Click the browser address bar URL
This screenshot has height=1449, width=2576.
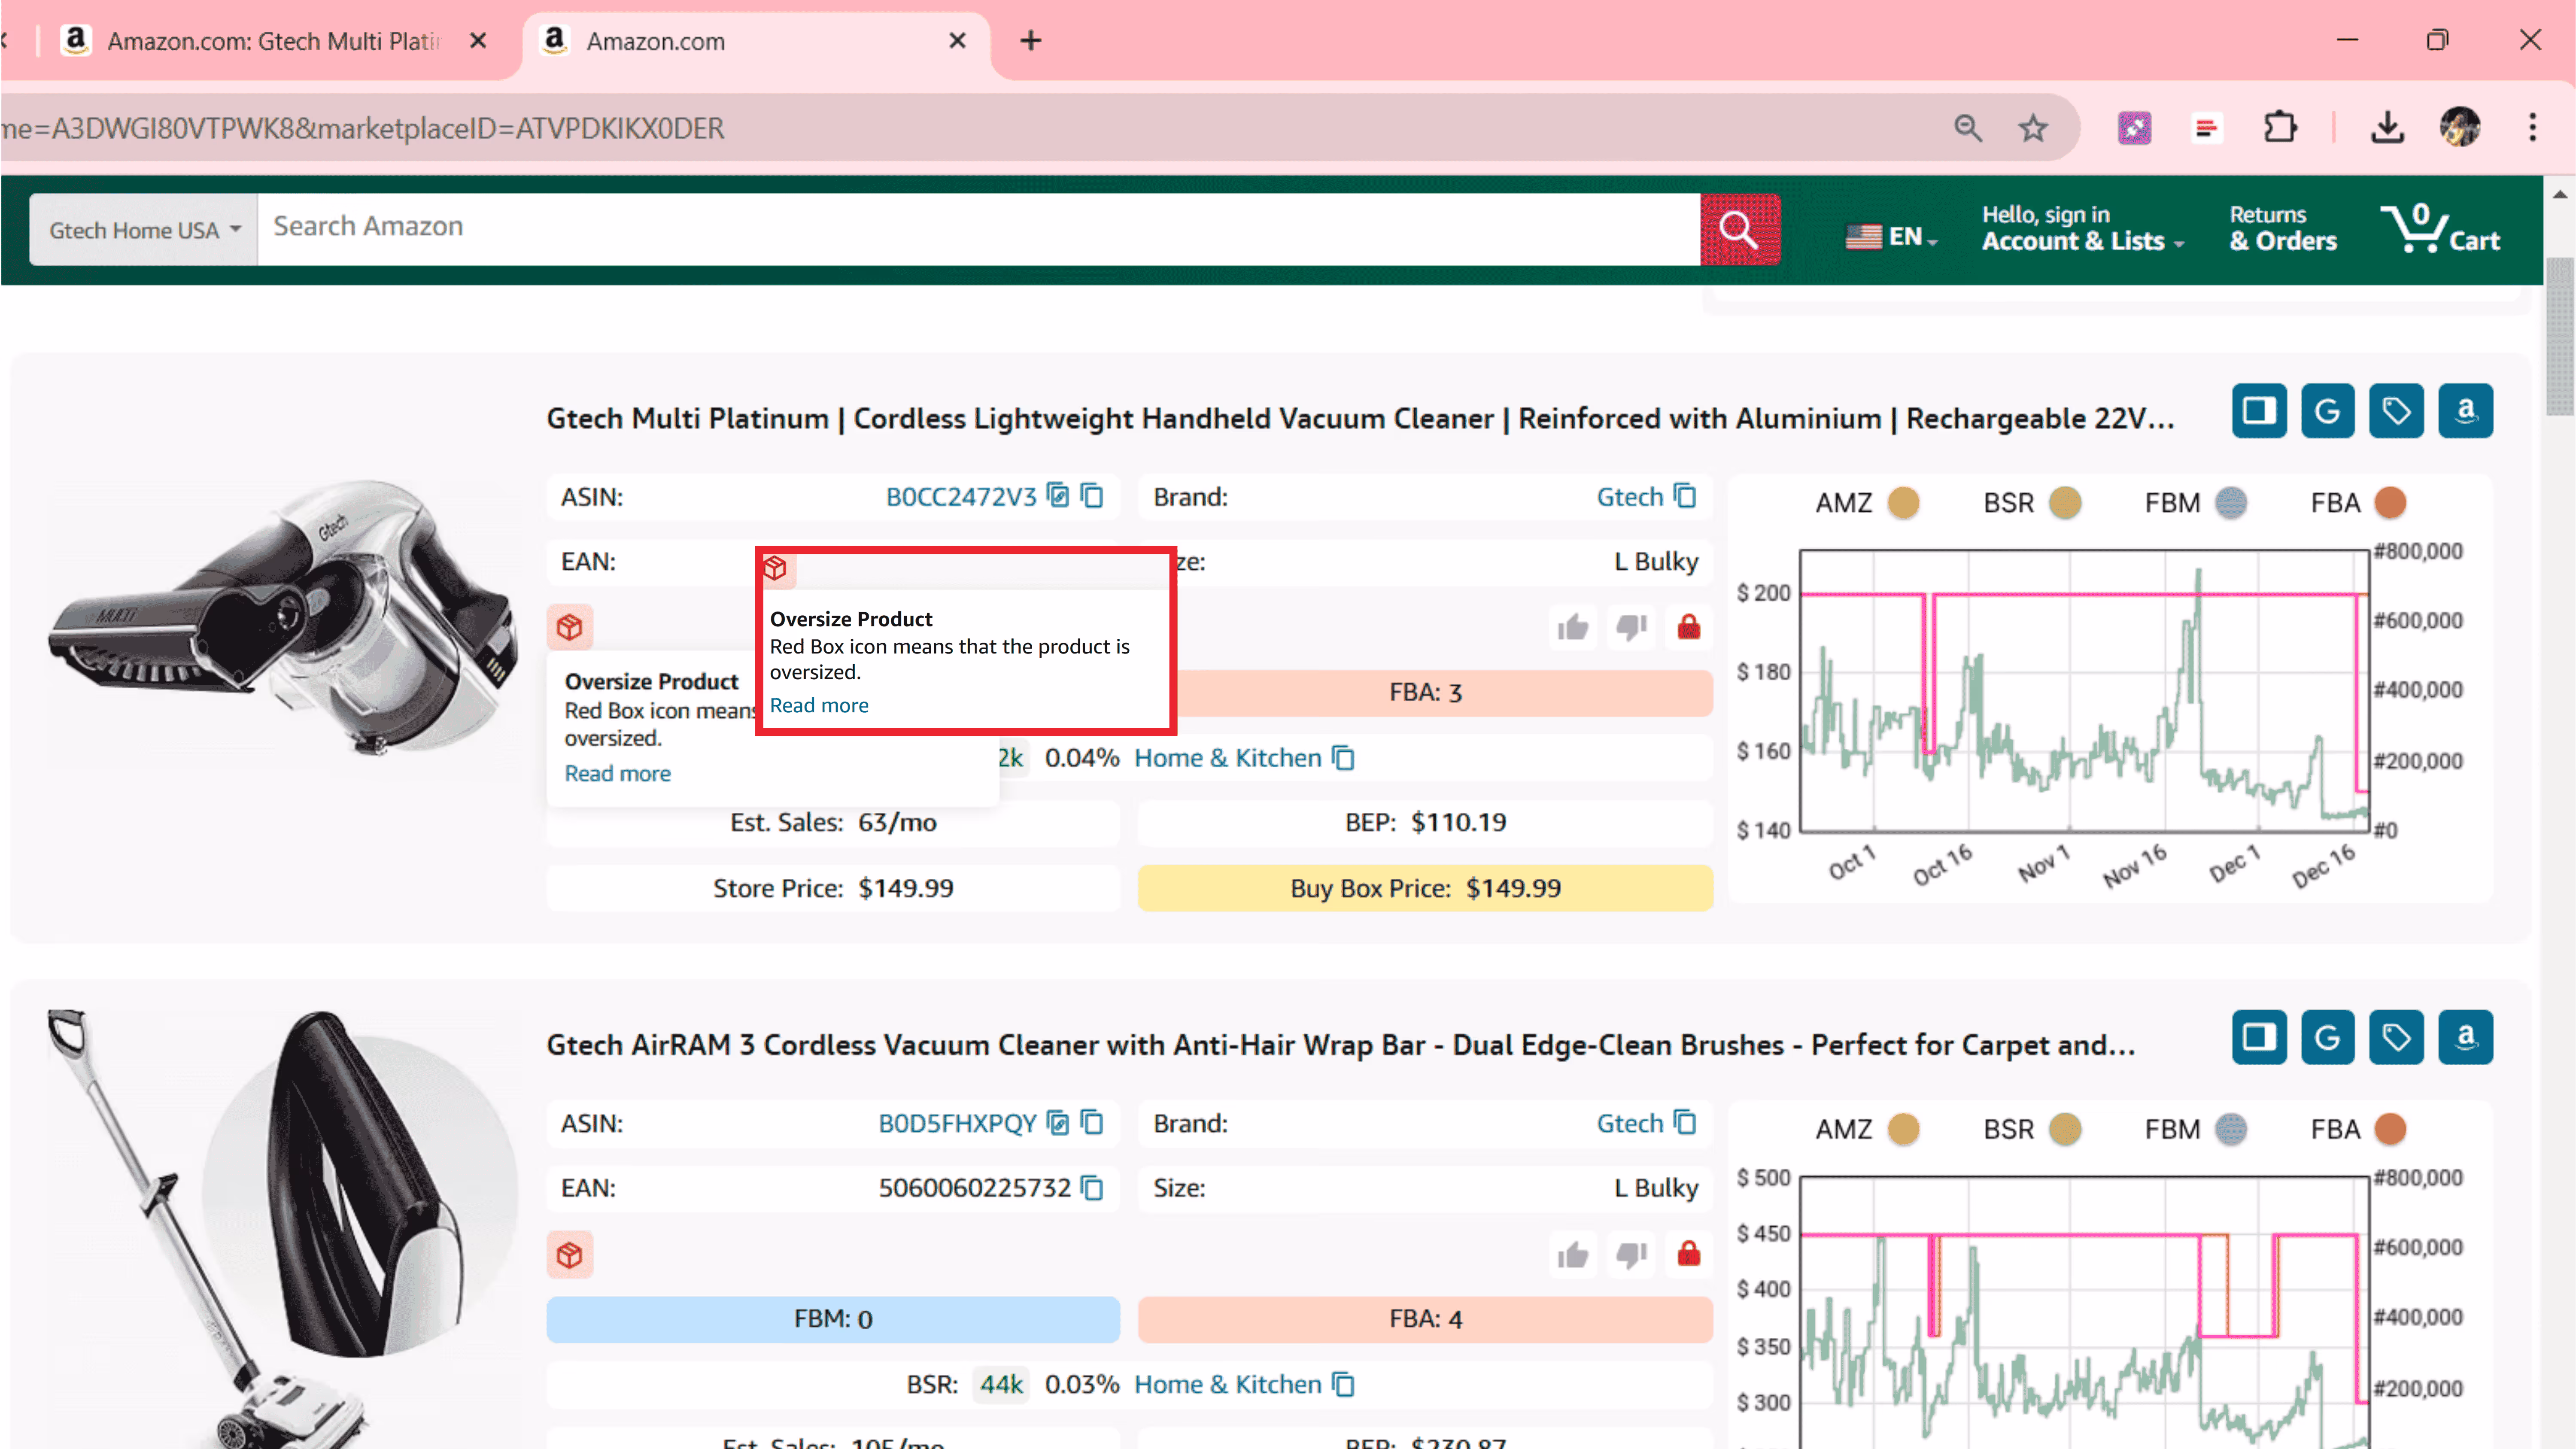coord(362,128)
